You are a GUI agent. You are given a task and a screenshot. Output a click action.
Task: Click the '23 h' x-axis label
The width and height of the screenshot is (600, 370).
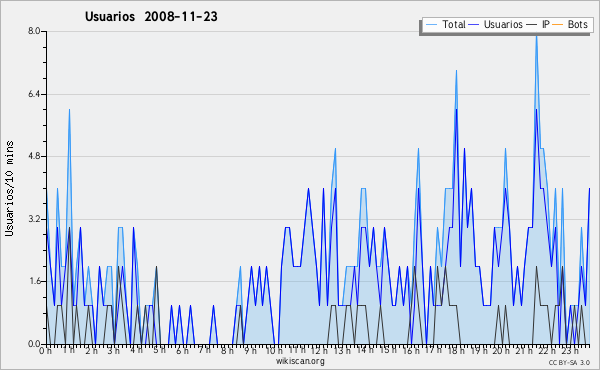[x=570, y=351]
